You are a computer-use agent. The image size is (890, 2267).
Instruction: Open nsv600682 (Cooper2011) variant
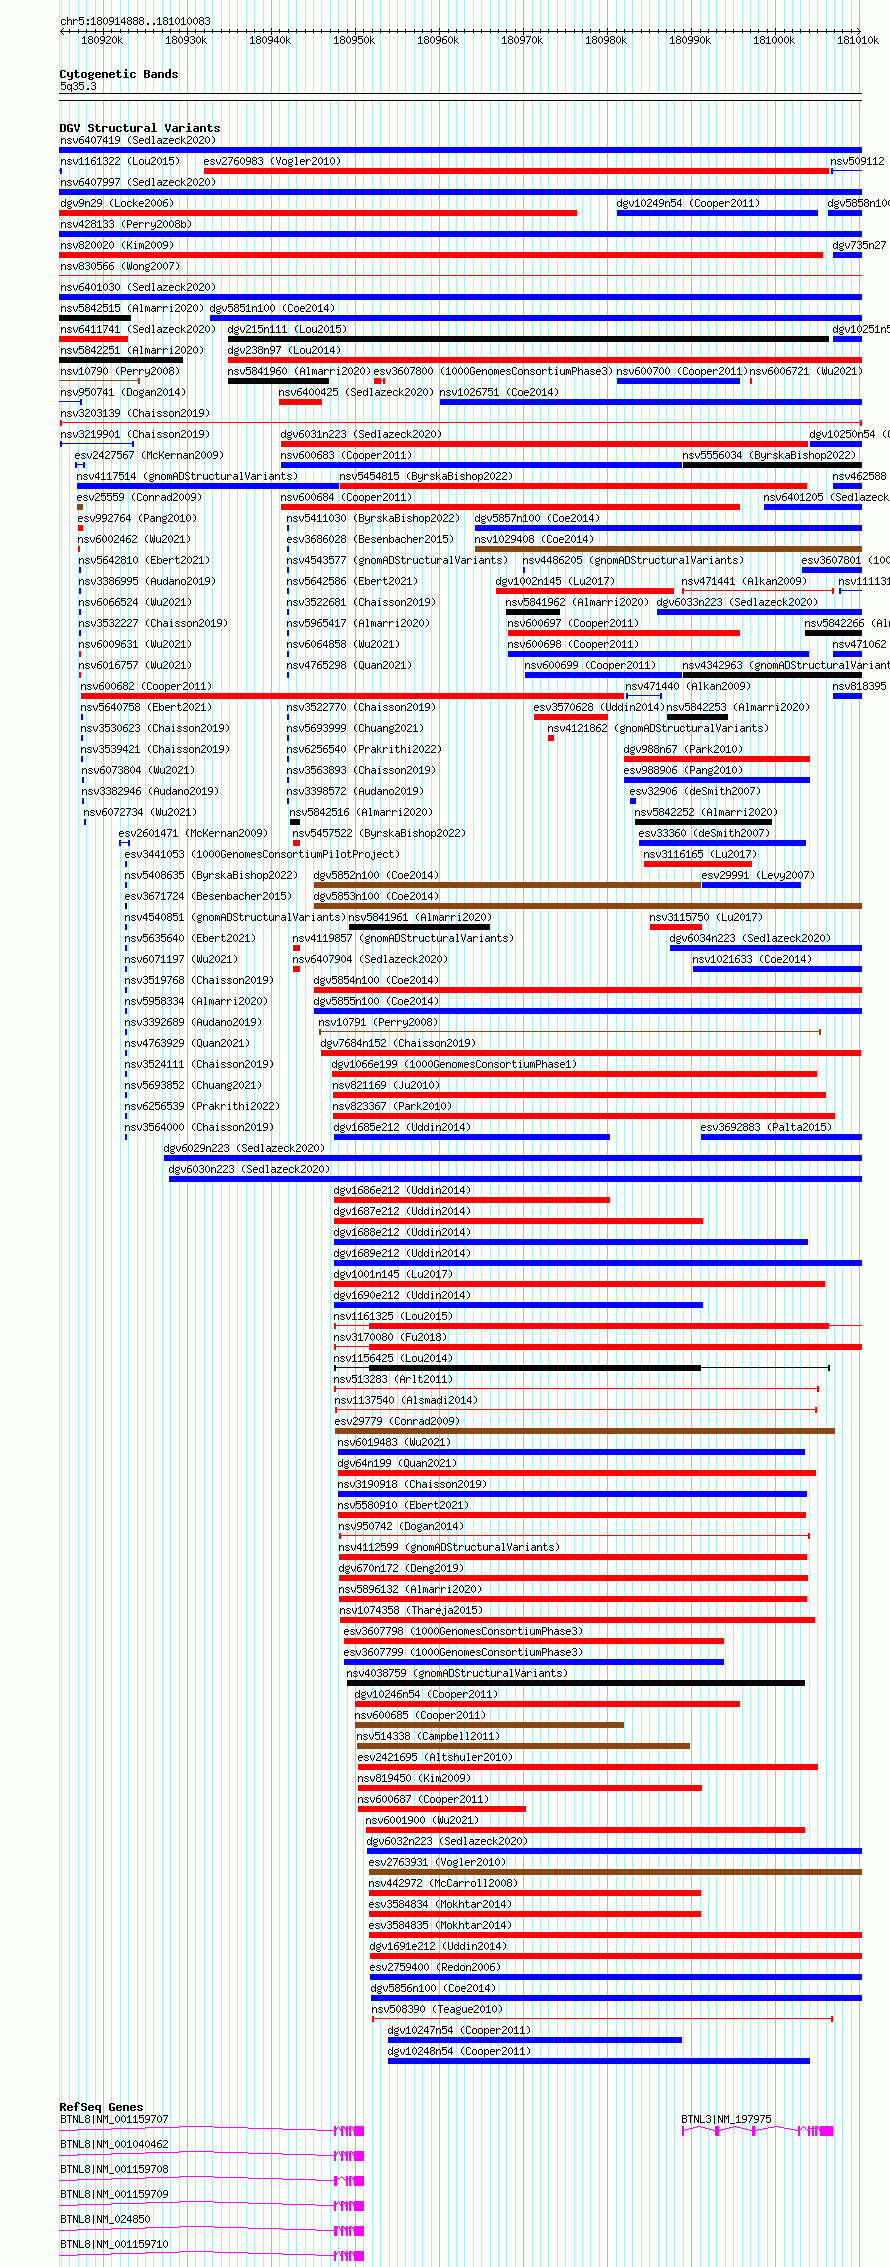coord(146,686)
